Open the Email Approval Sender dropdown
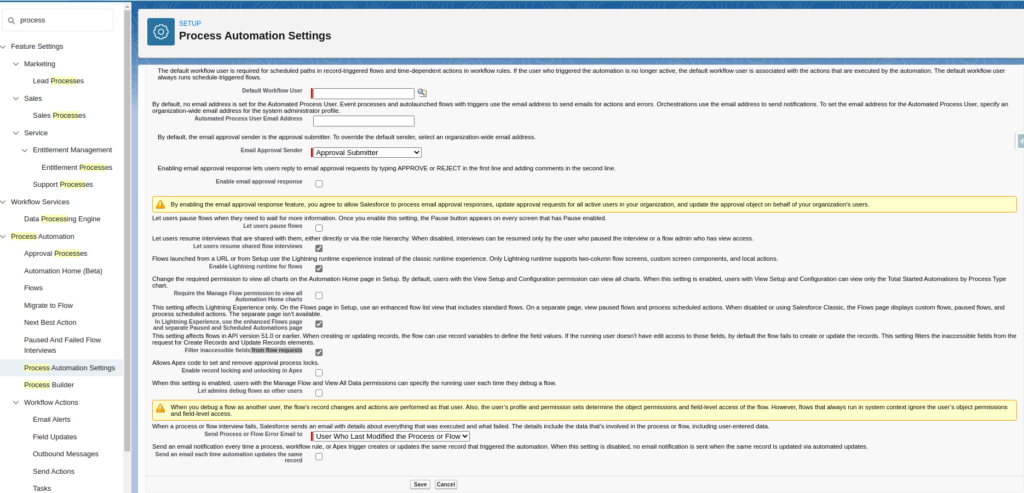 click(x=366, y=152)
